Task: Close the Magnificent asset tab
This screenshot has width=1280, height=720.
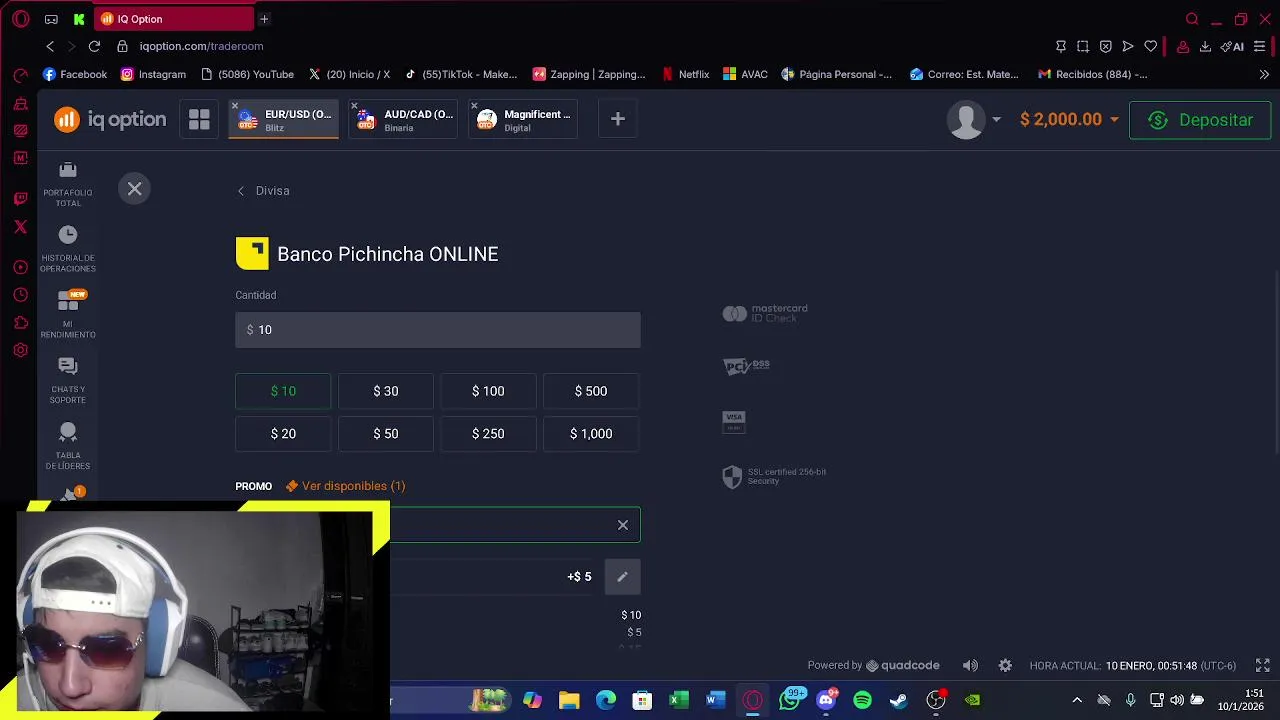Action: point(474,106)
